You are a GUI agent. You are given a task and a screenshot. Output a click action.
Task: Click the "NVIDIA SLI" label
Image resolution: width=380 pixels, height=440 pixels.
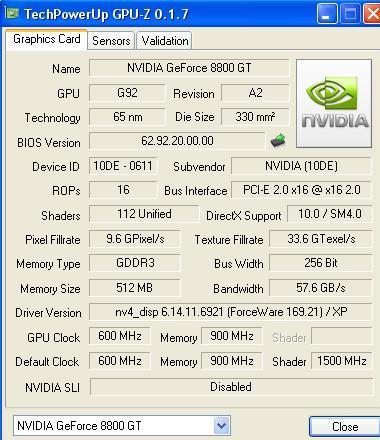tap(52, 387)
